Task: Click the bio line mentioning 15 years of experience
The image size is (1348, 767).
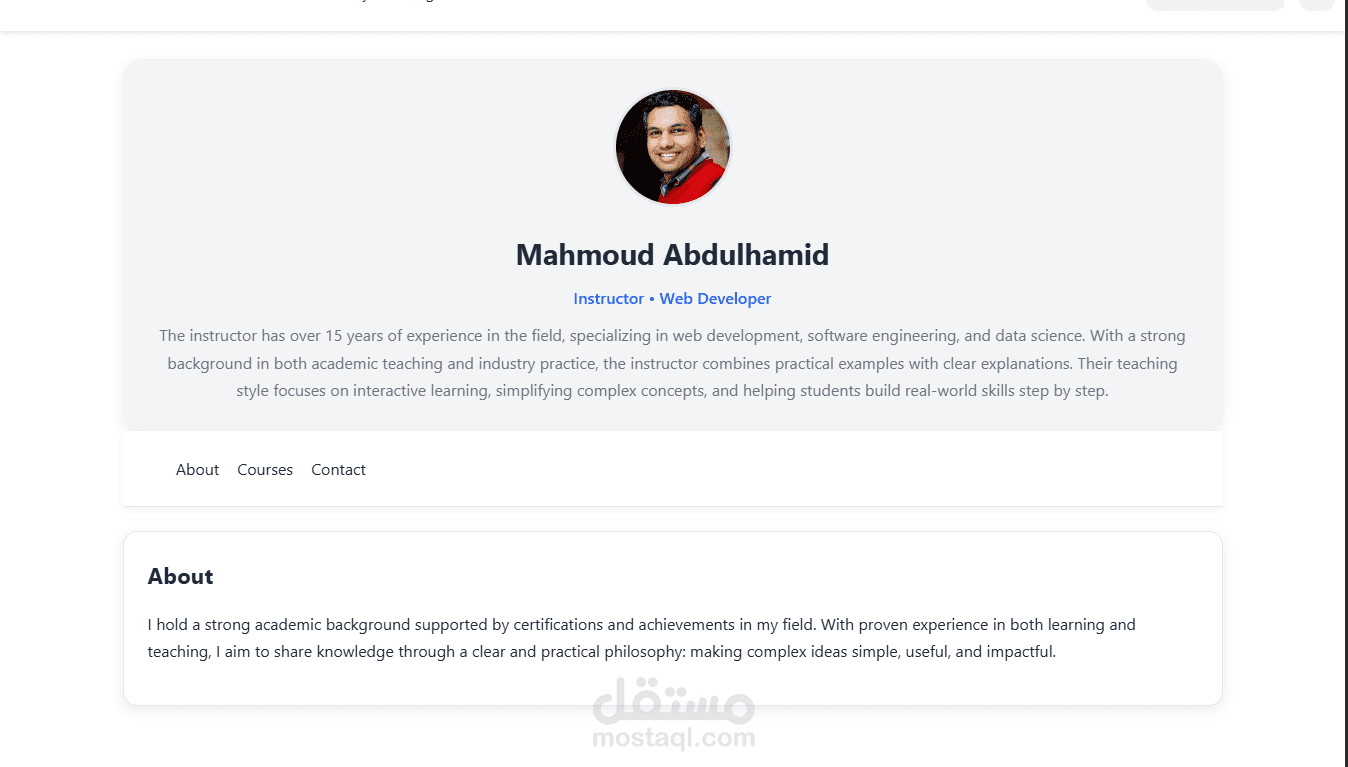Action: (x=672, y=336)
